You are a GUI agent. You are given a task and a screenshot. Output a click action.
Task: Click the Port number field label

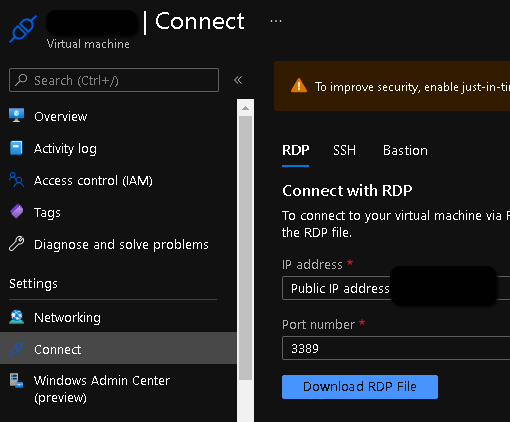318,325
